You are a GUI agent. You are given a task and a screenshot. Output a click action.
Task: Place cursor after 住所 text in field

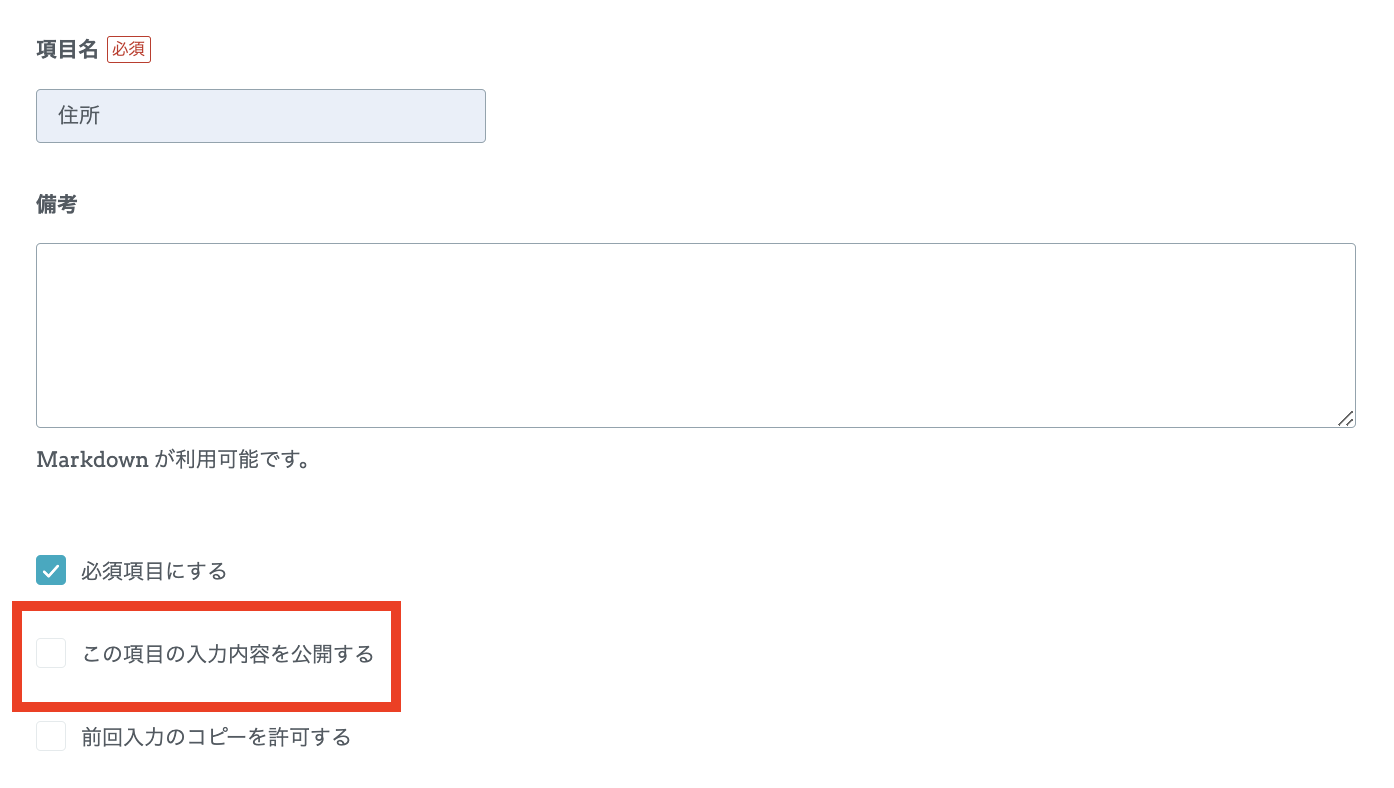(102, 116)
